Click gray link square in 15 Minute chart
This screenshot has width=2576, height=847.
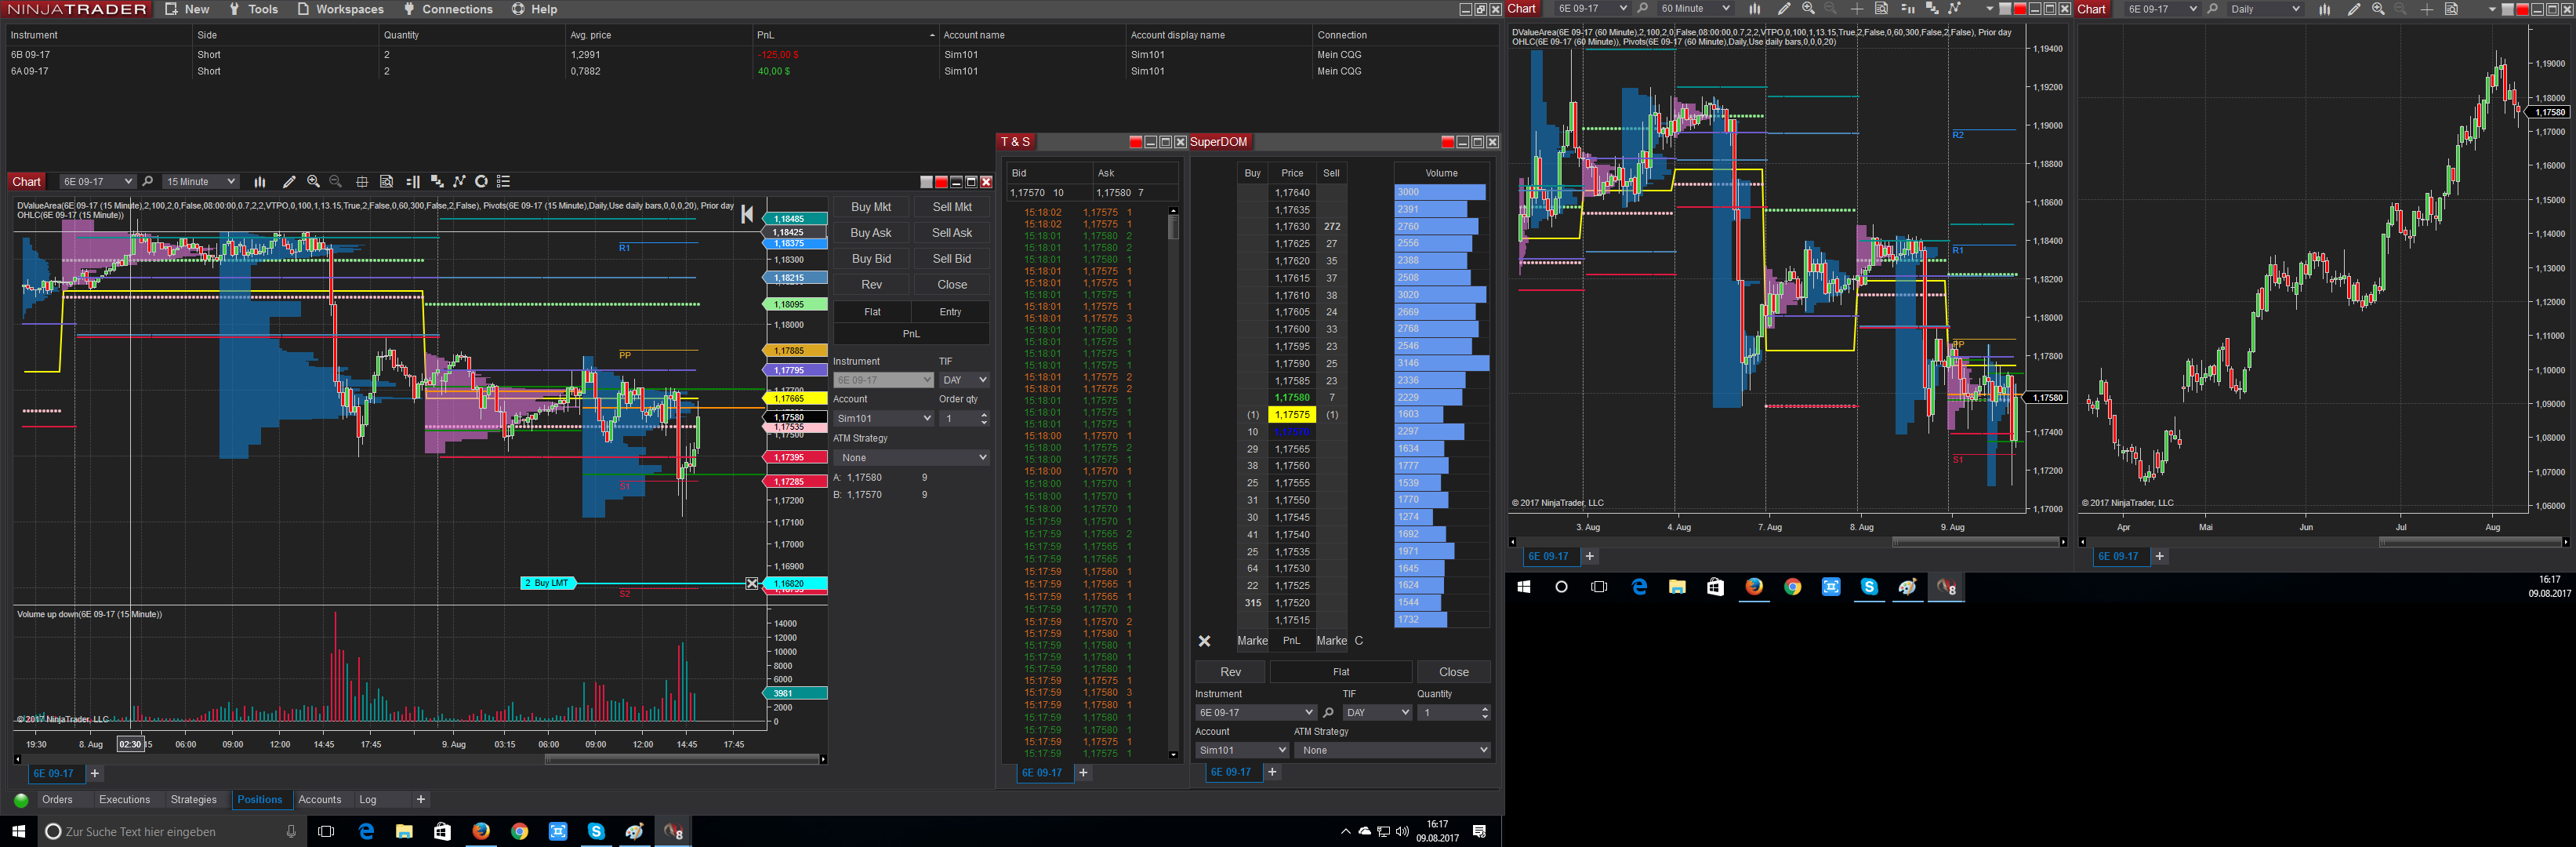(x=926, y=182)
